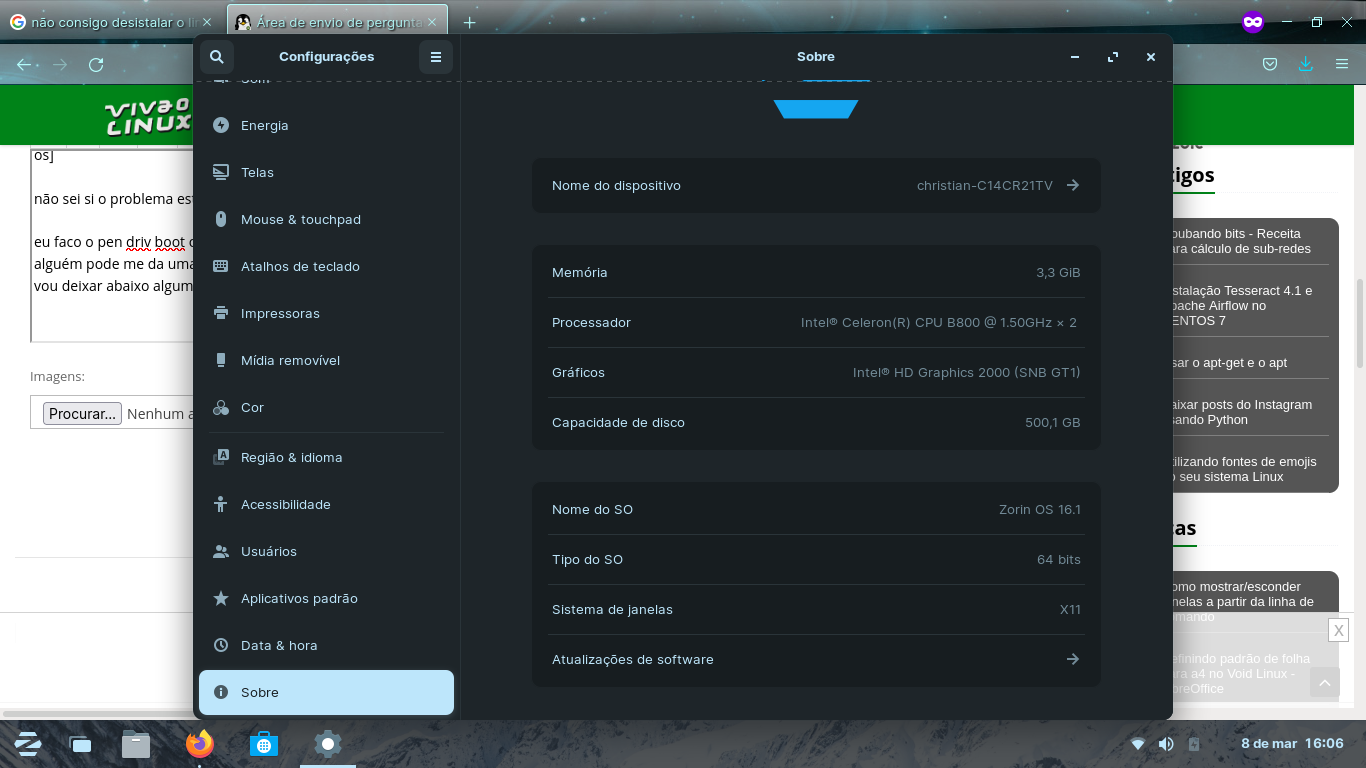Click the browser back arrow

tap(24, 64)
